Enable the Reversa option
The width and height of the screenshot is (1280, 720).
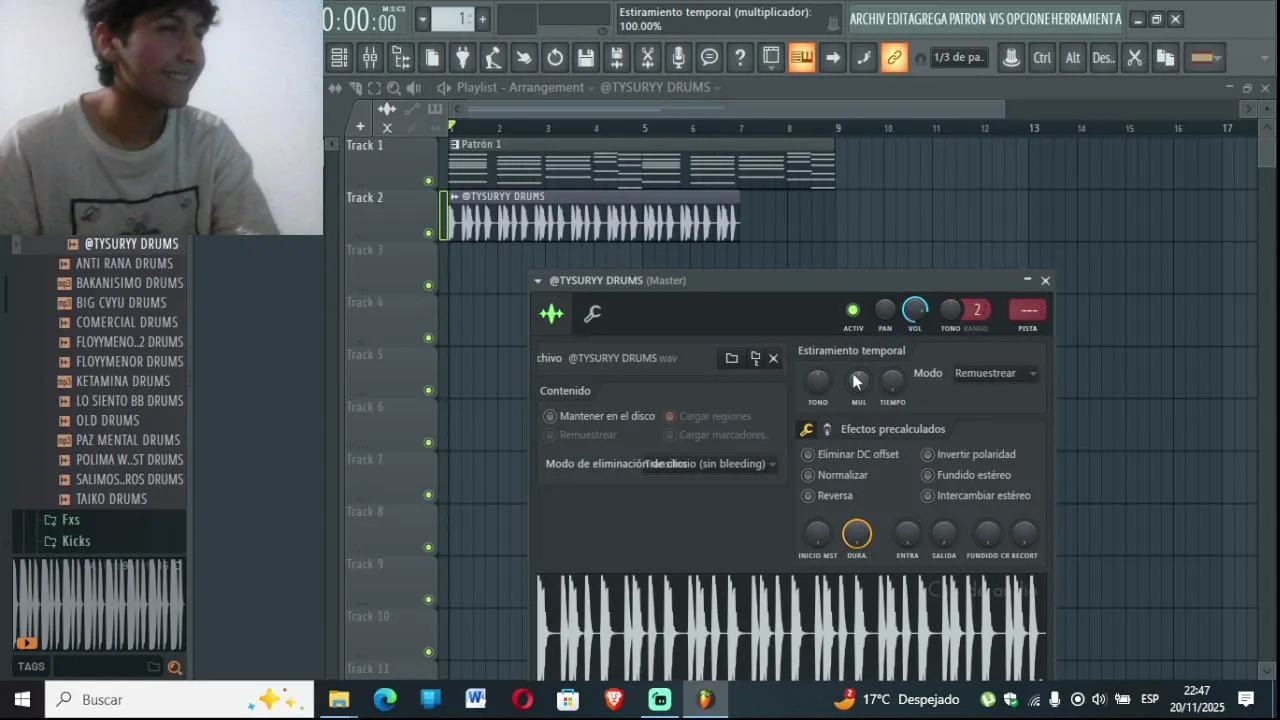[x=808, y=496]
